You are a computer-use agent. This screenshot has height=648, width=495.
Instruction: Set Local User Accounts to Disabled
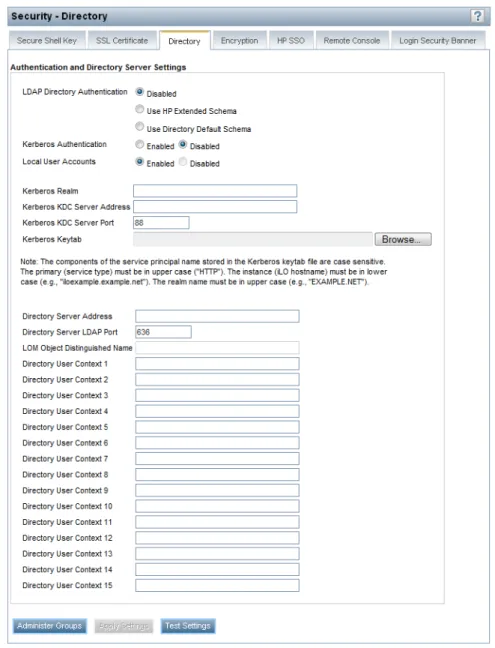tap(183, 162)
